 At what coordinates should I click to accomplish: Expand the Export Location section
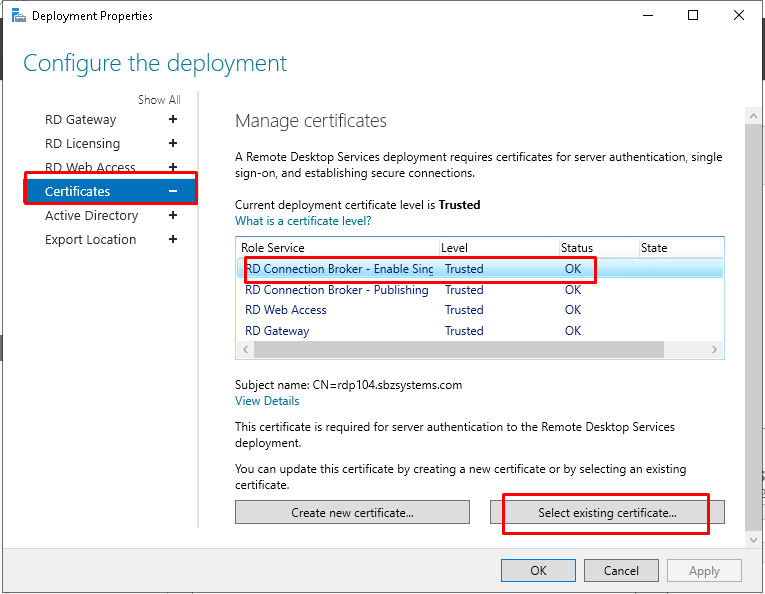[173, 239]
